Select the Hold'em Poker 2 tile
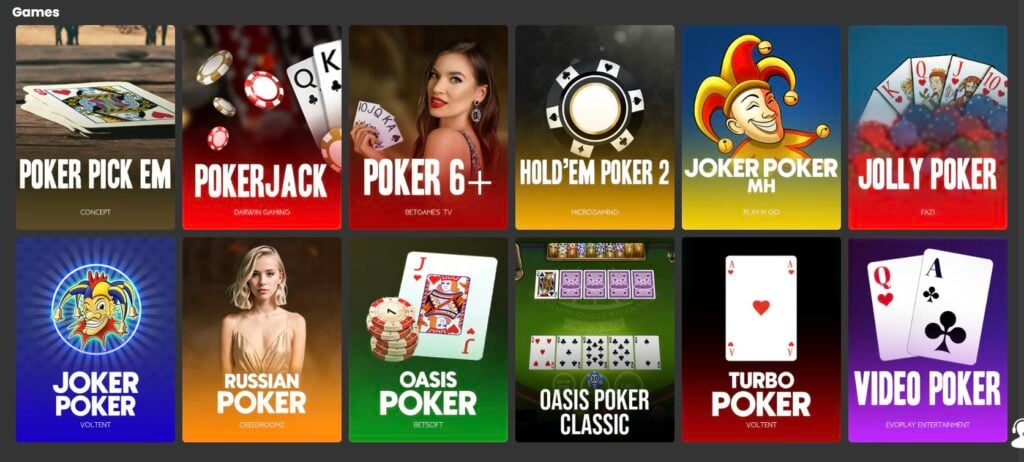1024x462 pixels. click(595, 127)
